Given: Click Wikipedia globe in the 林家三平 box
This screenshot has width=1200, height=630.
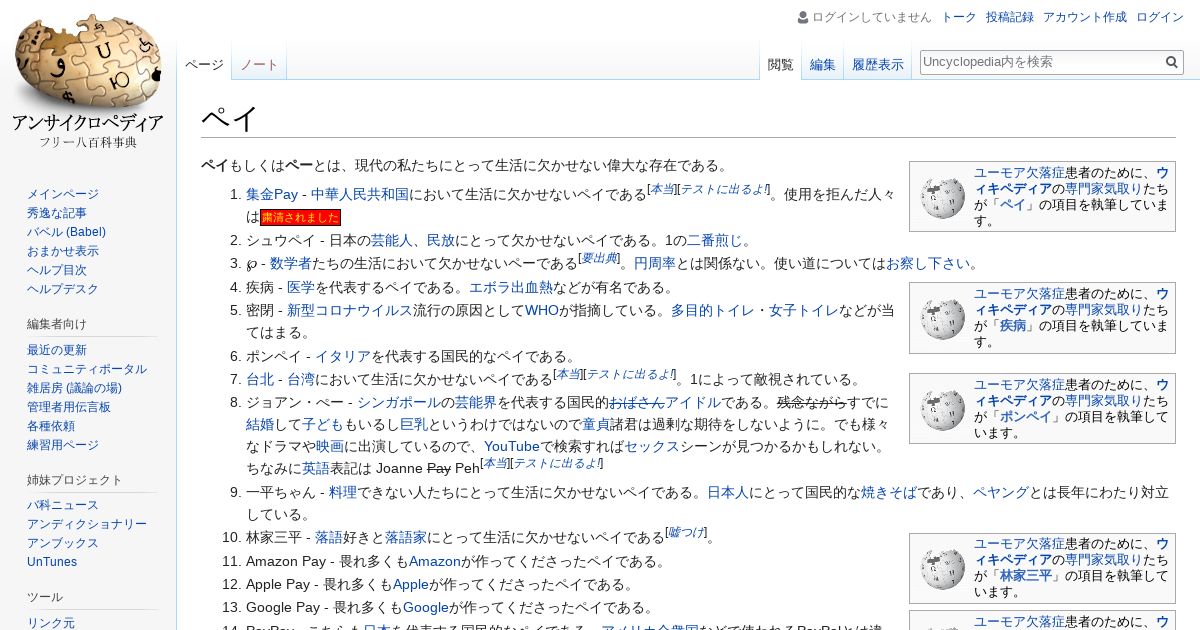Looking at the screenshot, I should [x=943, y=568].
